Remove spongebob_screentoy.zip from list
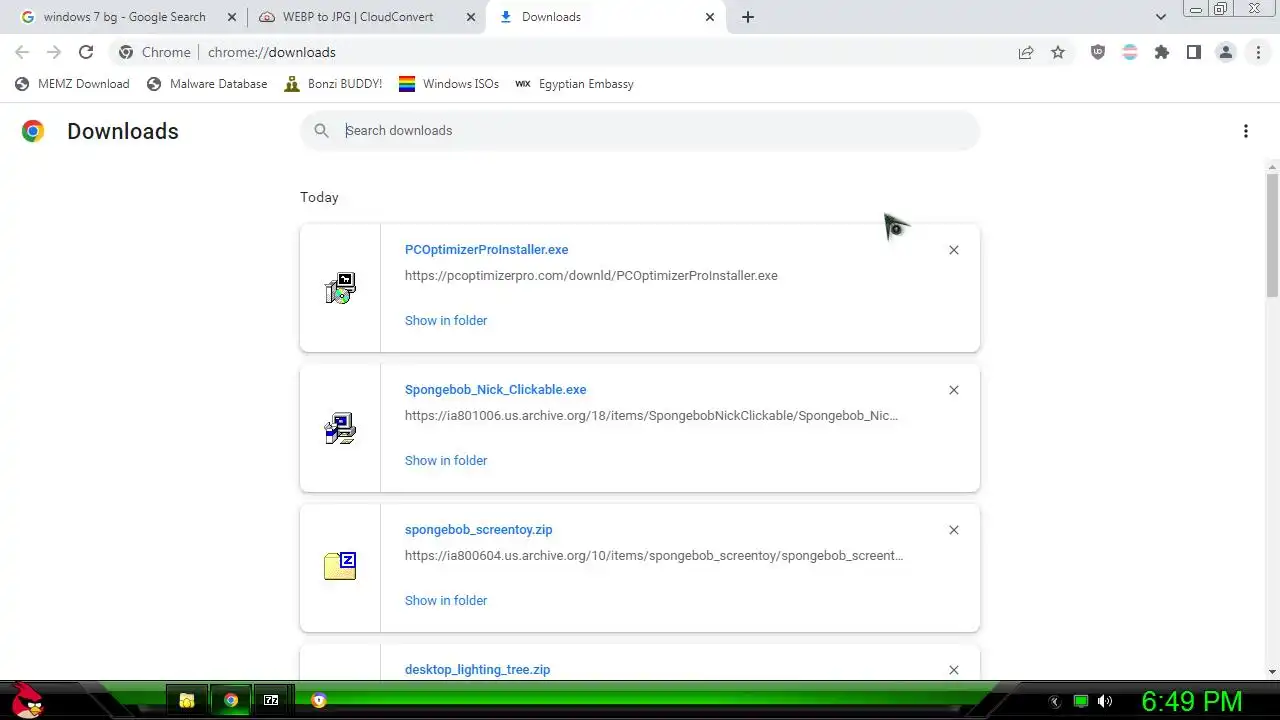Viewport: 1280px width, 720px height. point(954,530)
